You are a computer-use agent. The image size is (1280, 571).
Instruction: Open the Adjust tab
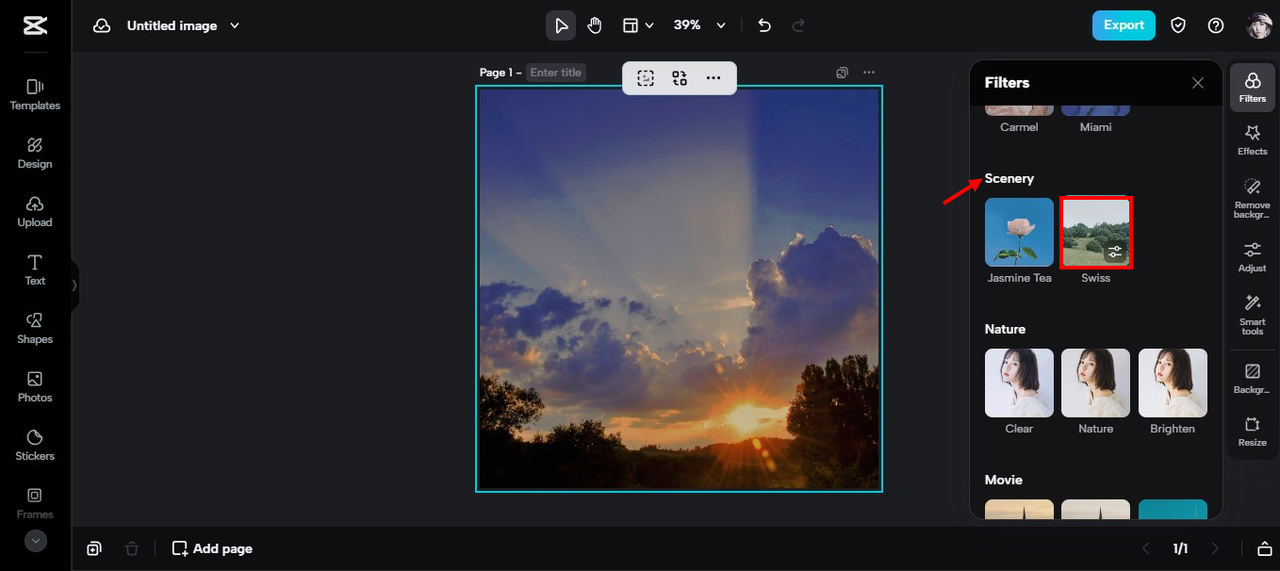coord(1253,257)
